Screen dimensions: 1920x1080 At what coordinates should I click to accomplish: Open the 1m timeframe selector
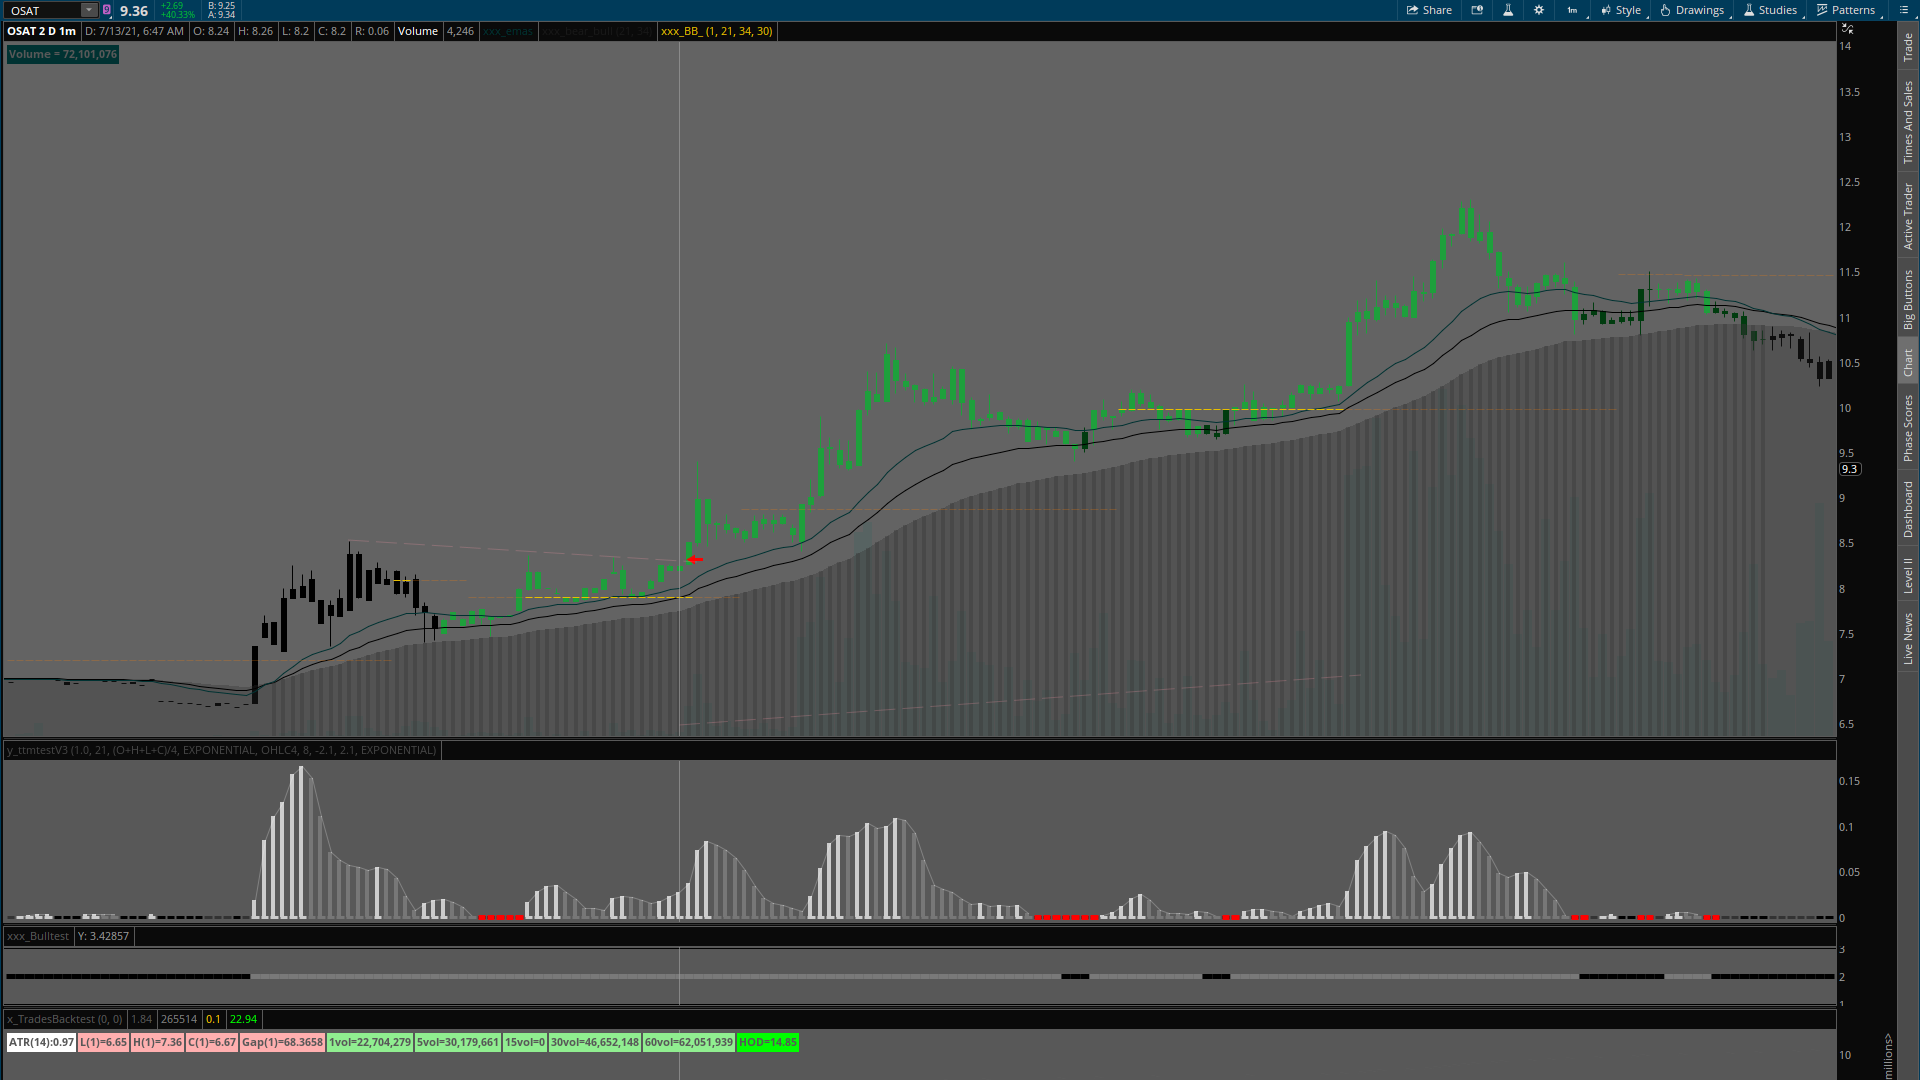pyautogui.click(x=1573, y=10)
